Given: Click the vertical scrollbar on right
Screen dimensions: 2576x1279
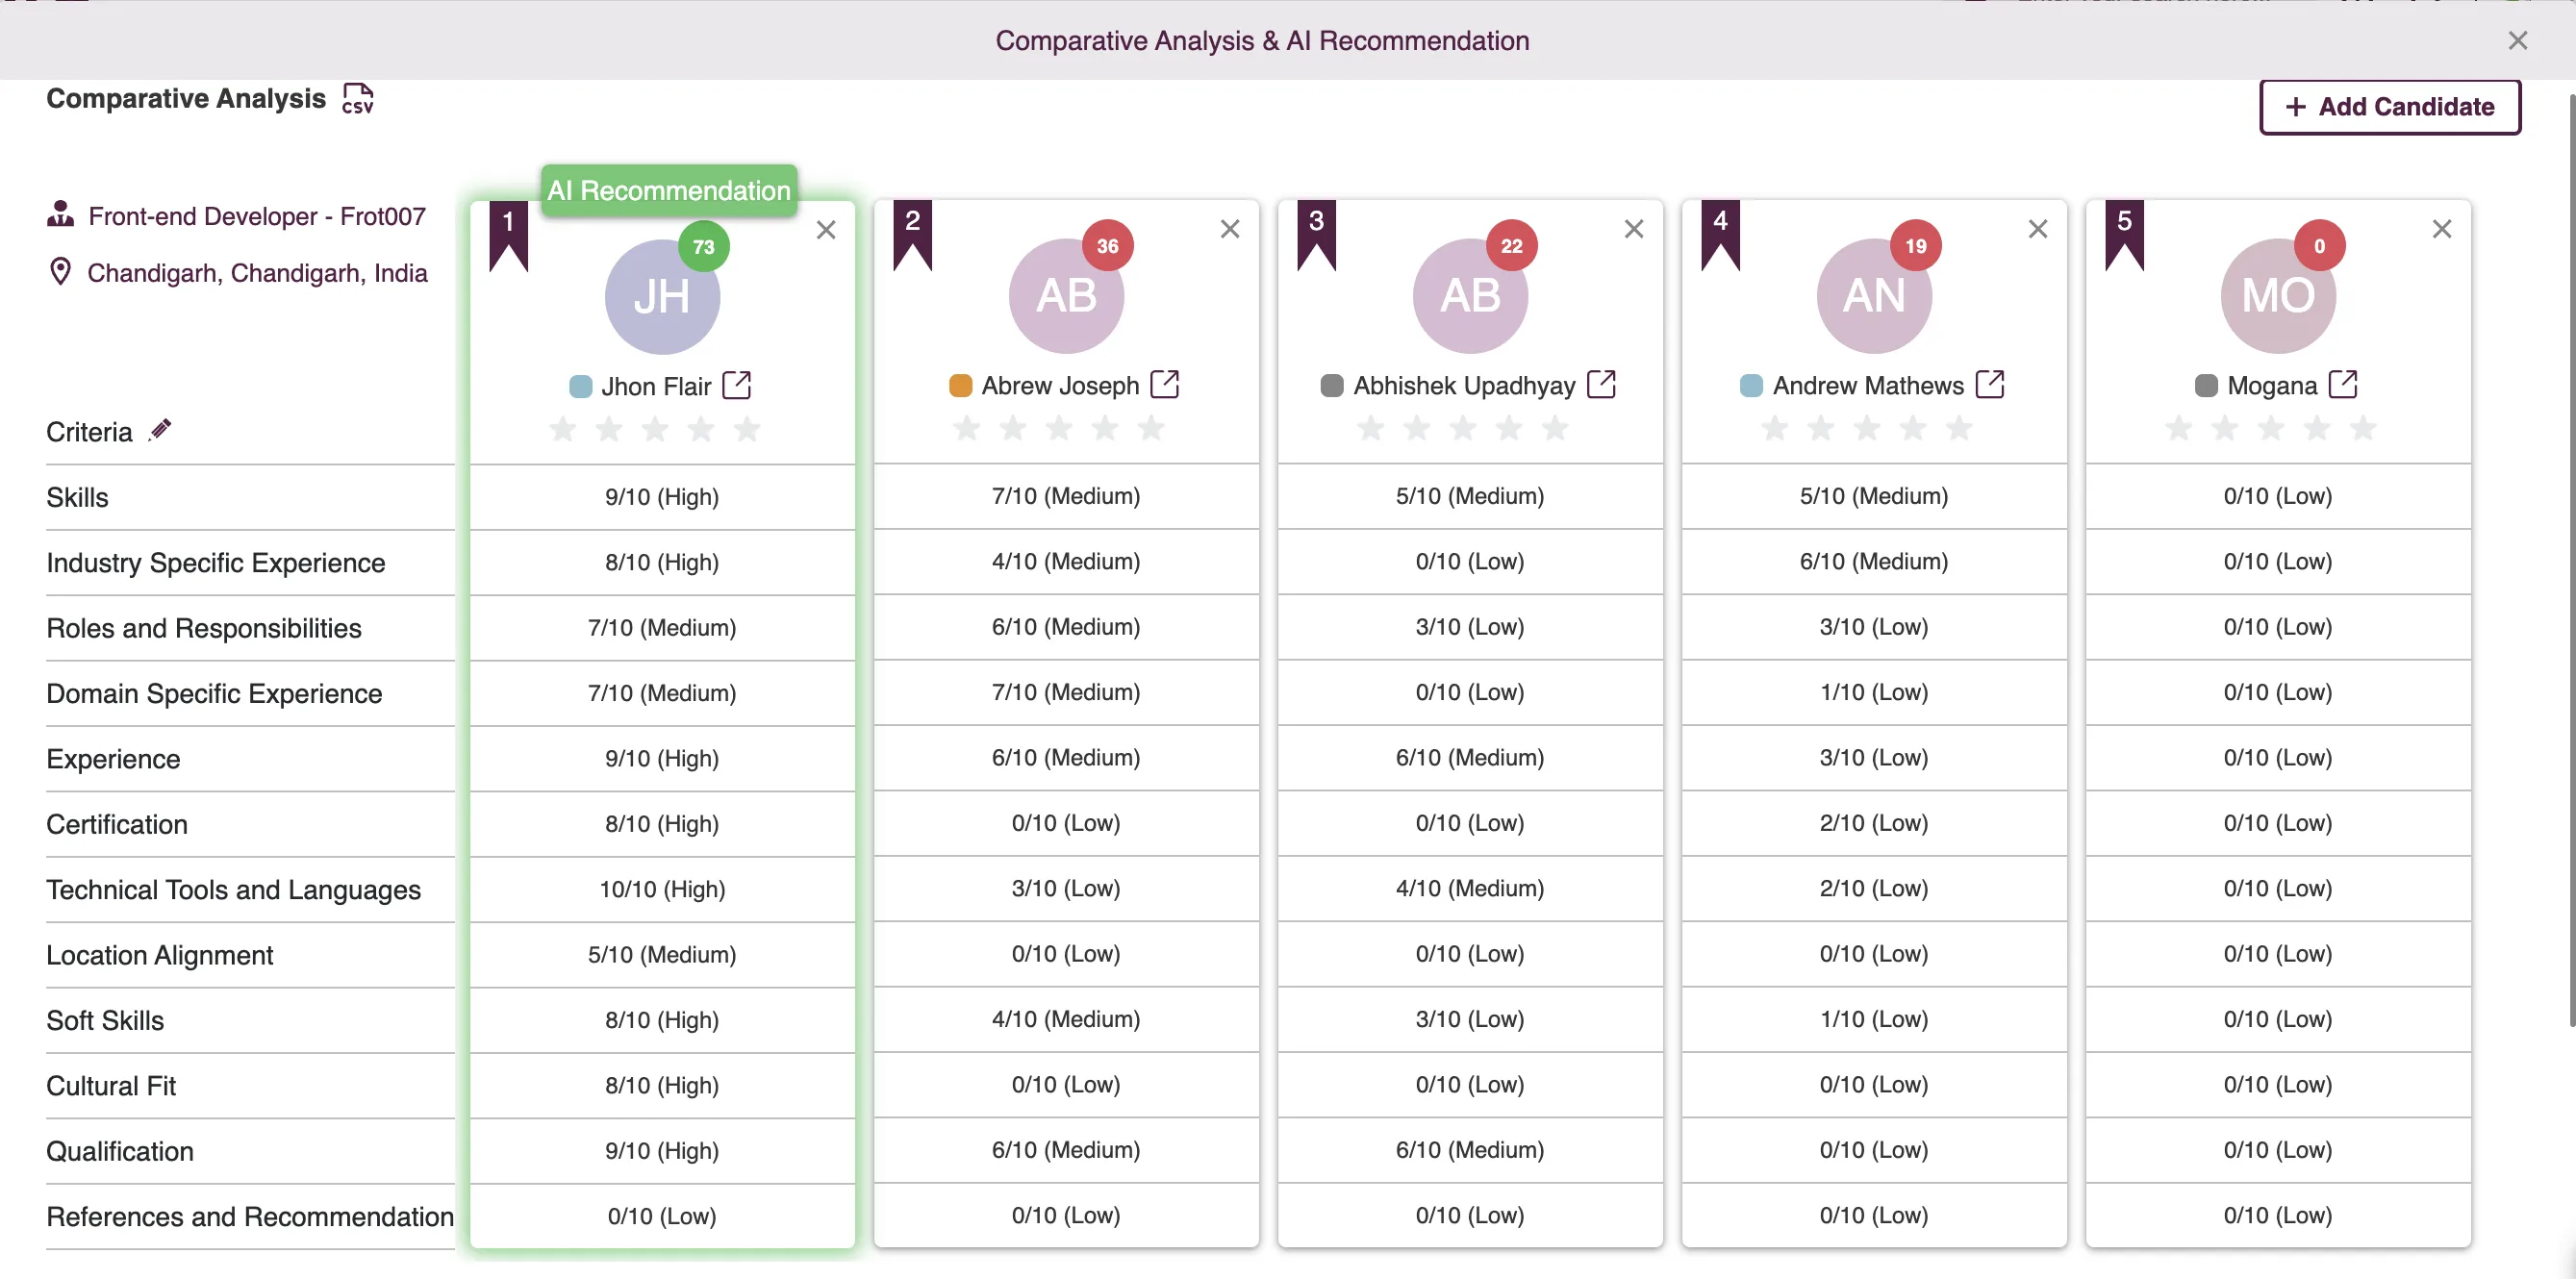Looking at the screenshot, I should click(x=2571, y=560).
